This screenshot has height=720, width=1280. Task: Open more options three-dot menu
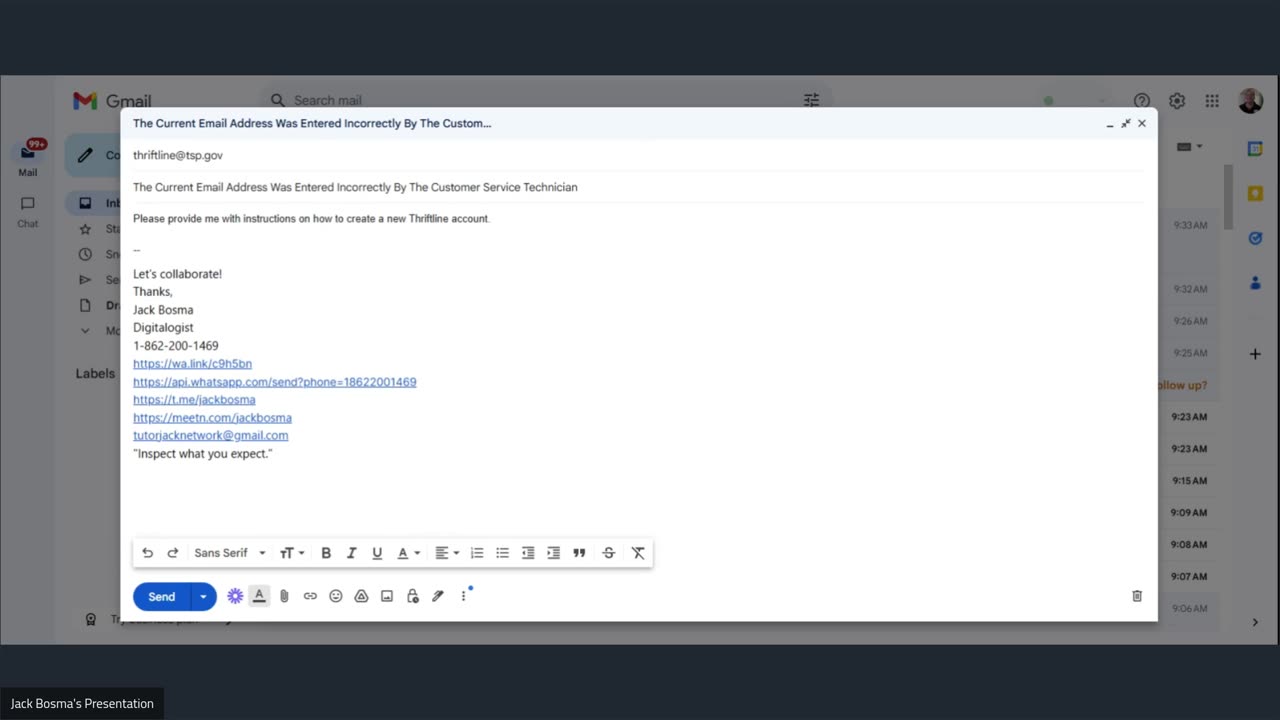463,596
